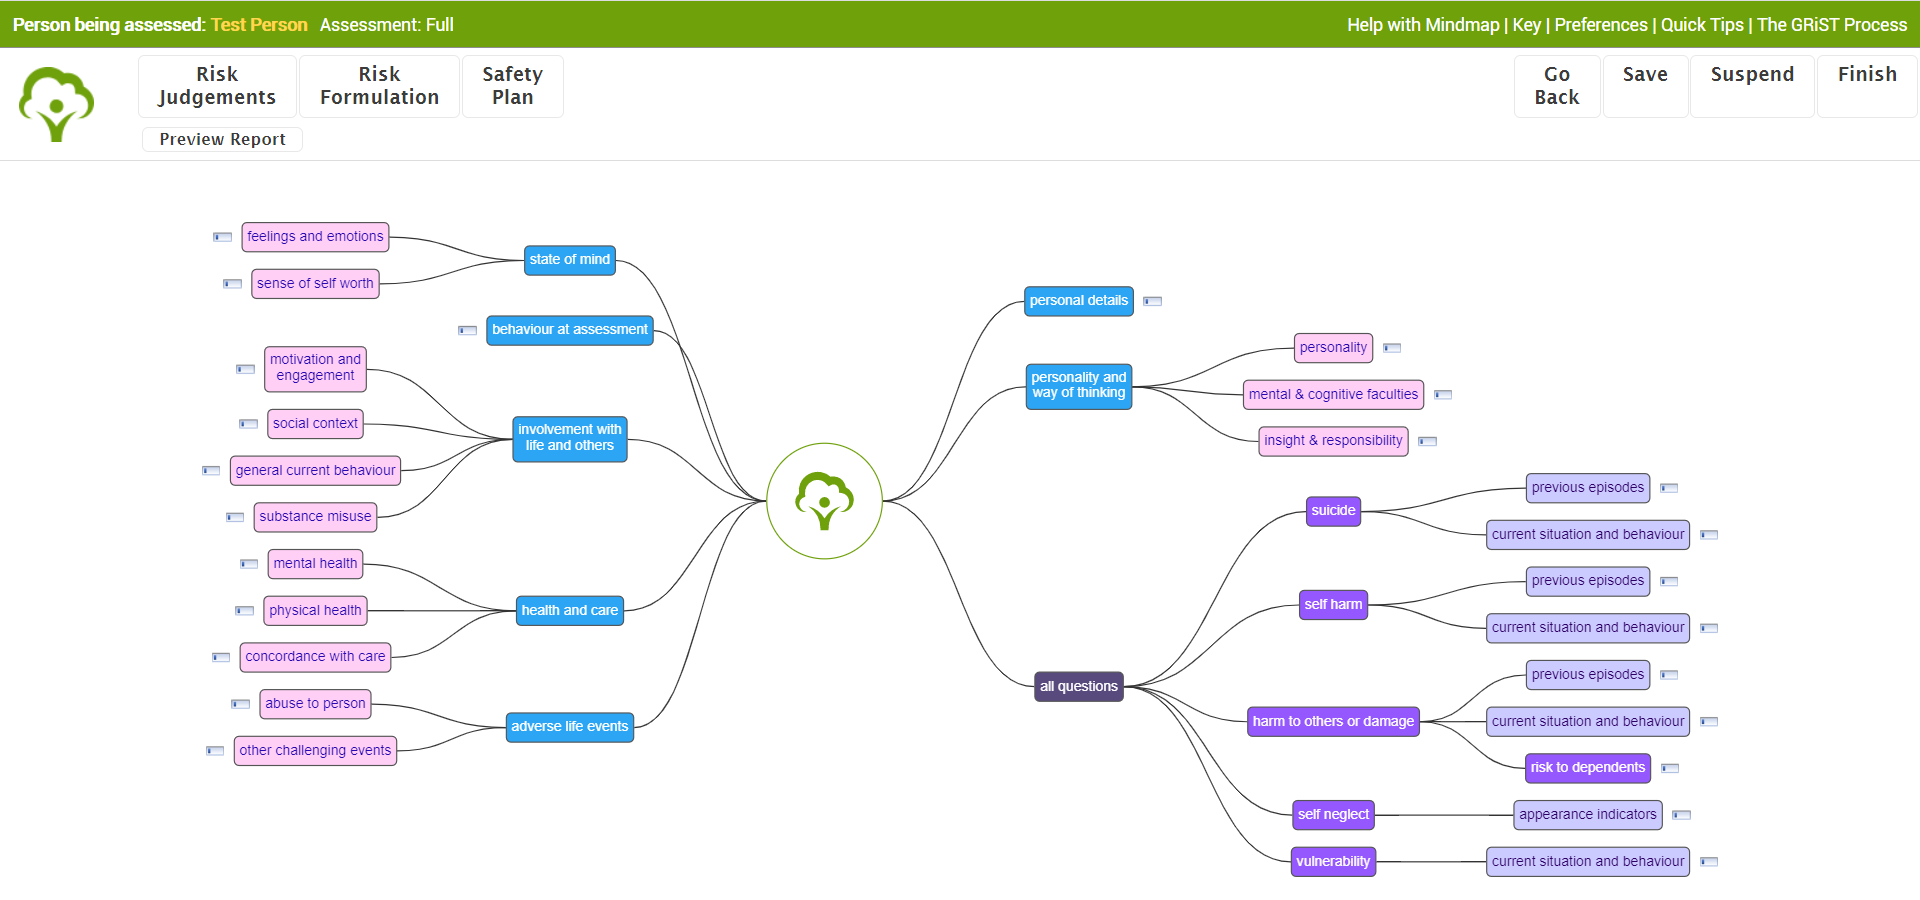This screenshot has width=1920, height=900.
Task: Click progress indicator next to personal details
Action: (1152, 301)
